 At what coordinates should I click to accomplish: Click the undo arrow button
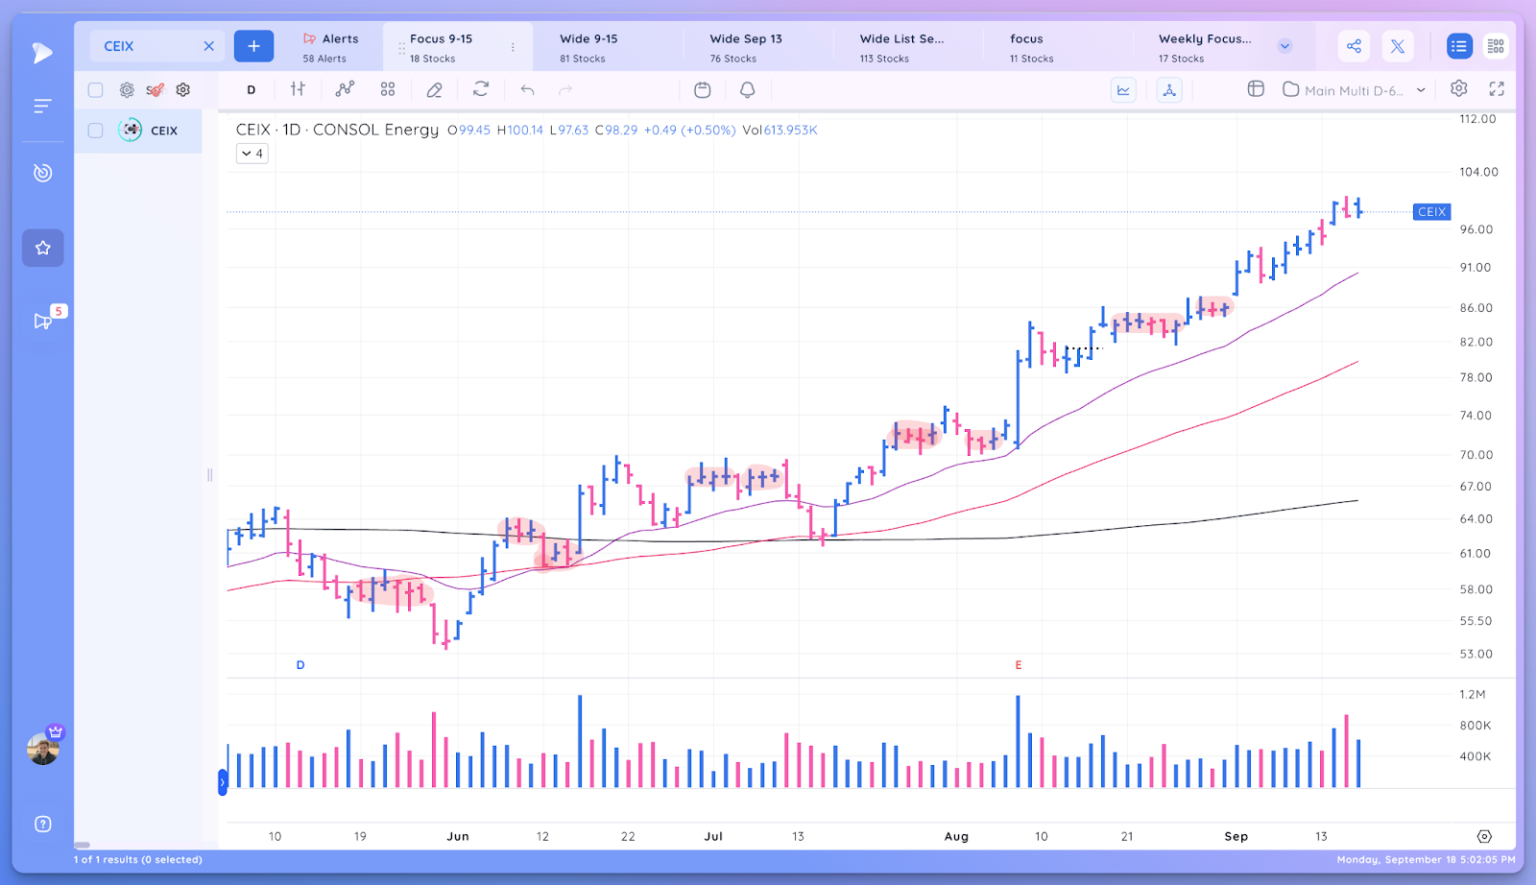click(x=527, y=90)
